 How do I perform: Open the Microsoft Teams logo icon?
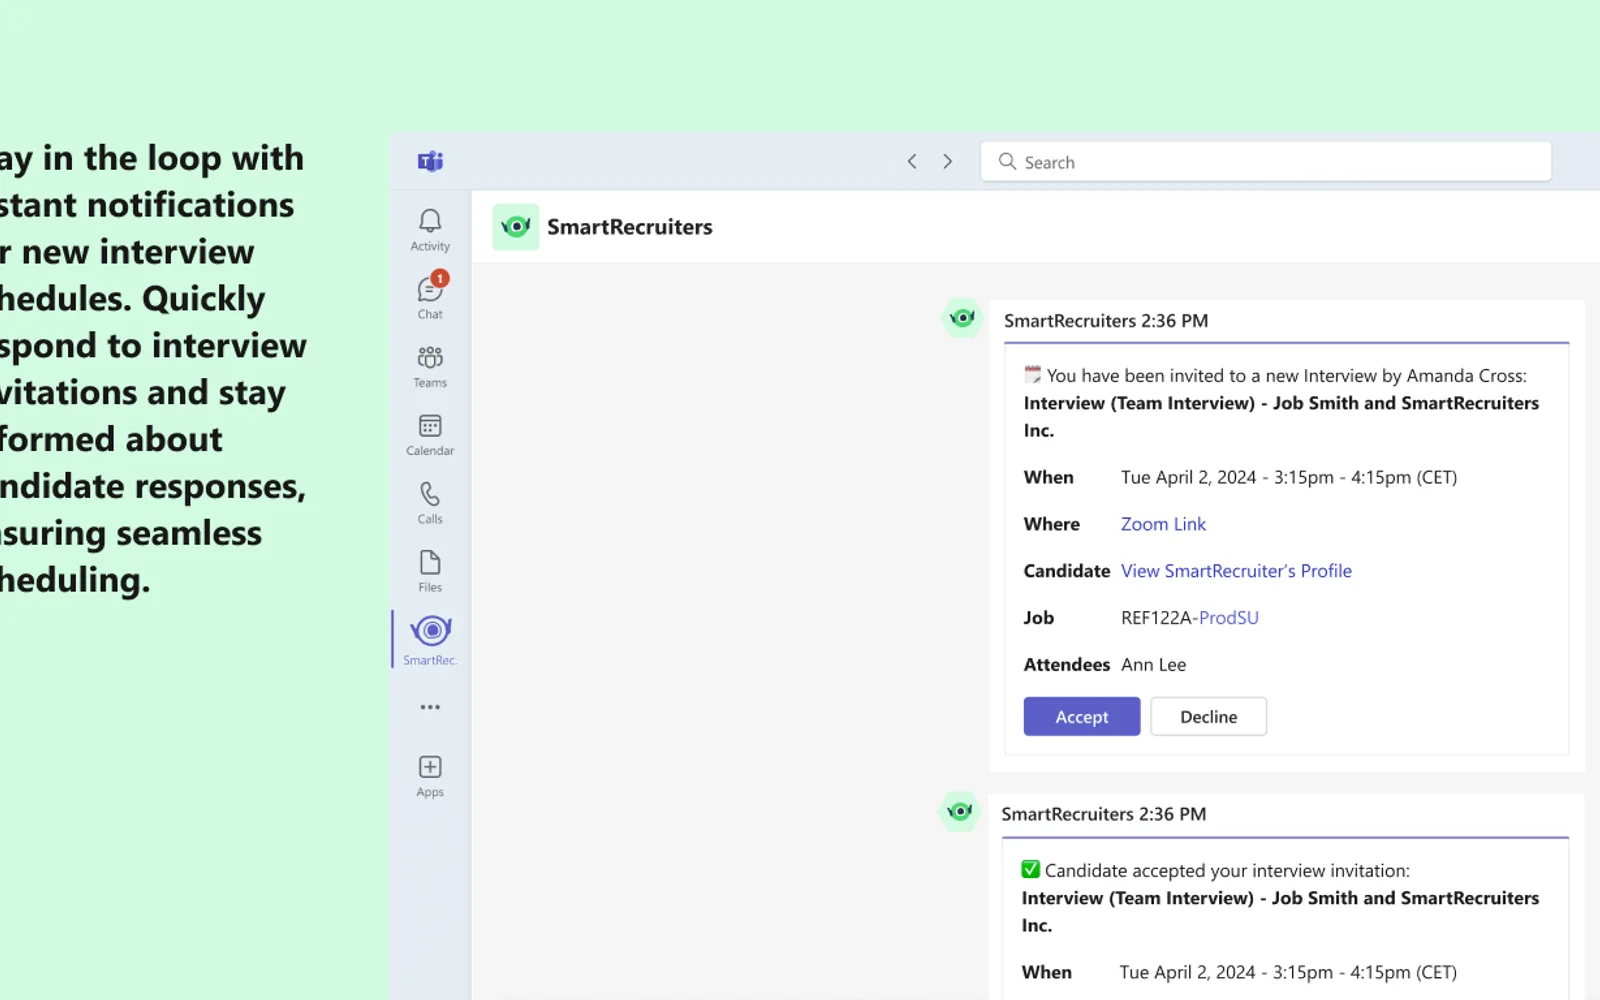[430, 161]
